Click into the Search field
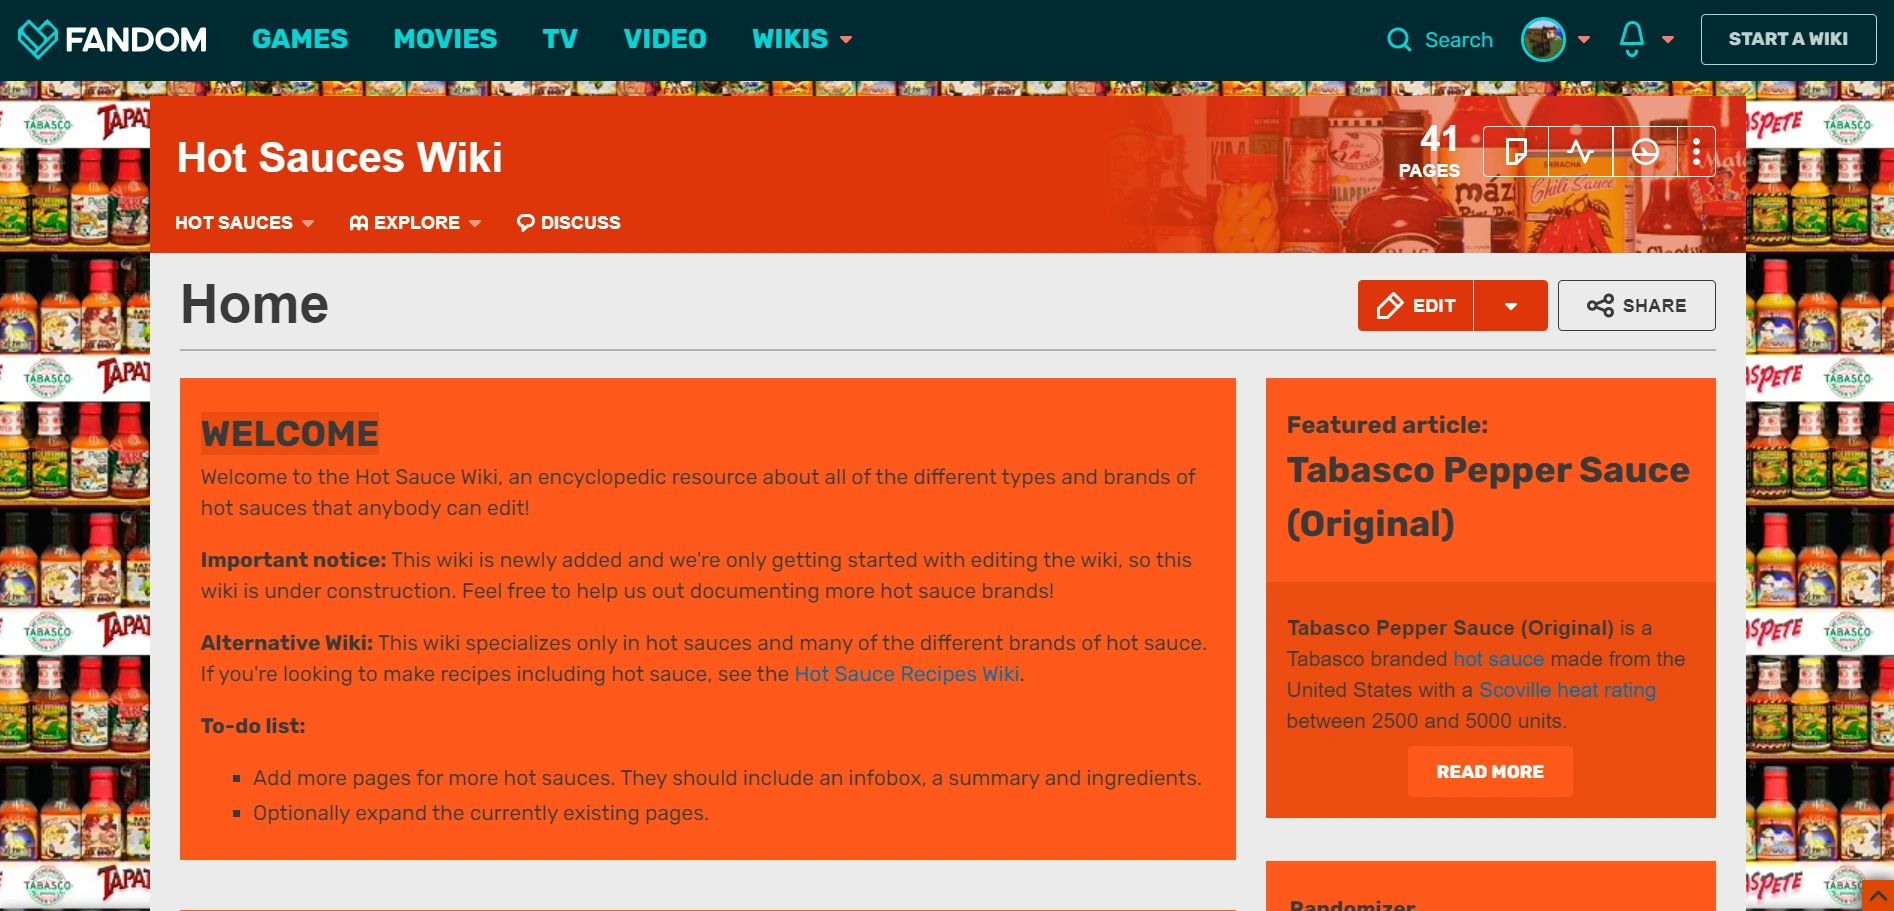 1459,40
